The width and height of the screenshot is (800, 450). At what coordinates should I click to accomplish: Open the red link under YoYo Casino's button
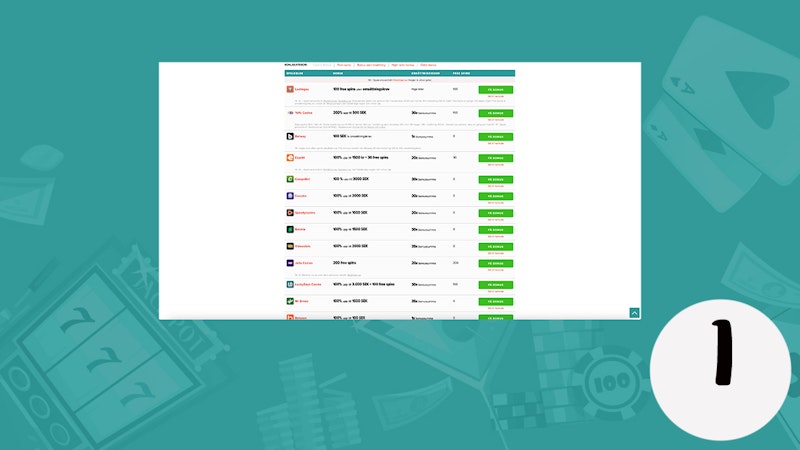coord(495,121)
